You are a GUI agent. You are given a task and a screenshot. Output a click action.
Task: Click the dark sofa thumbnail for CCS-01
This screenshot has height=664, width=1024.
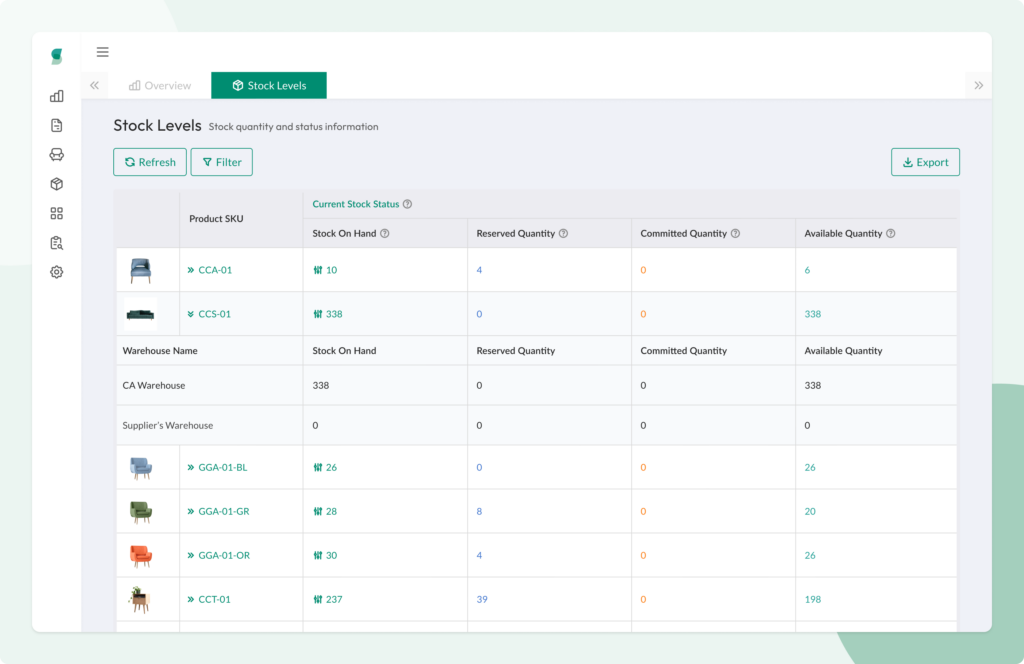coord(140,315)
